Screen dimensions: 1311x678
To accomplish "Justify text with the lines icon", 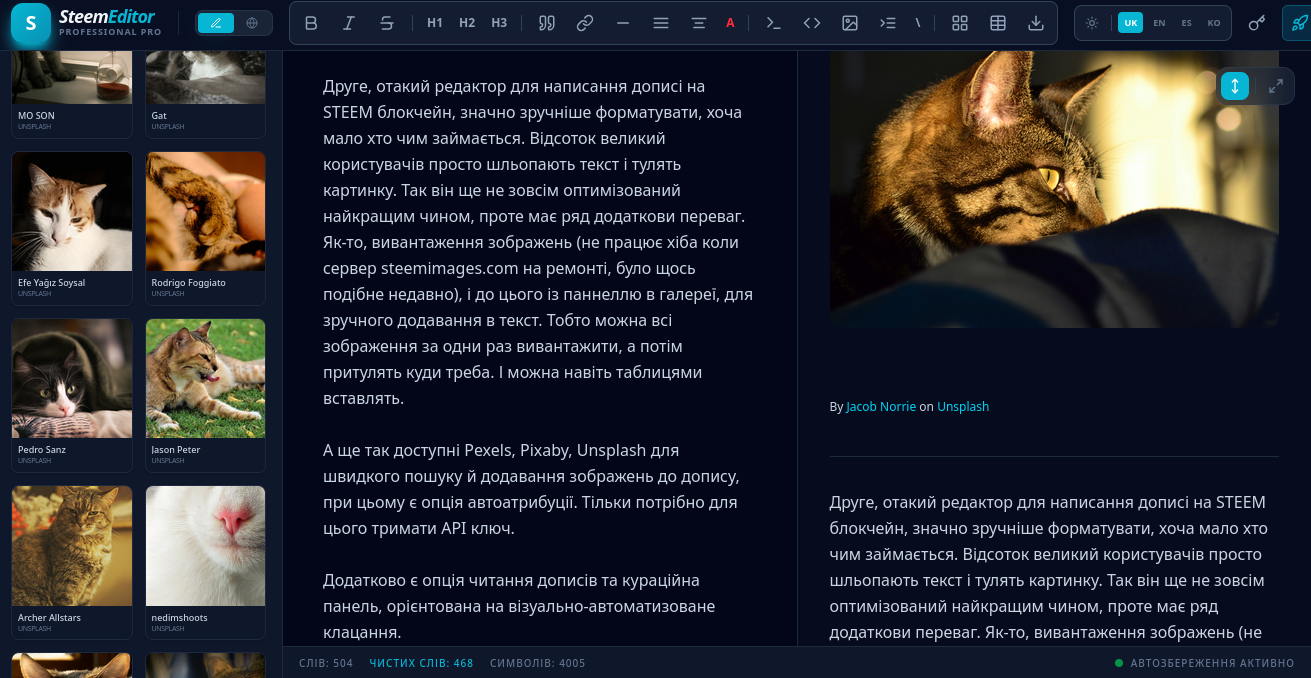I will (x=661, y=23).
